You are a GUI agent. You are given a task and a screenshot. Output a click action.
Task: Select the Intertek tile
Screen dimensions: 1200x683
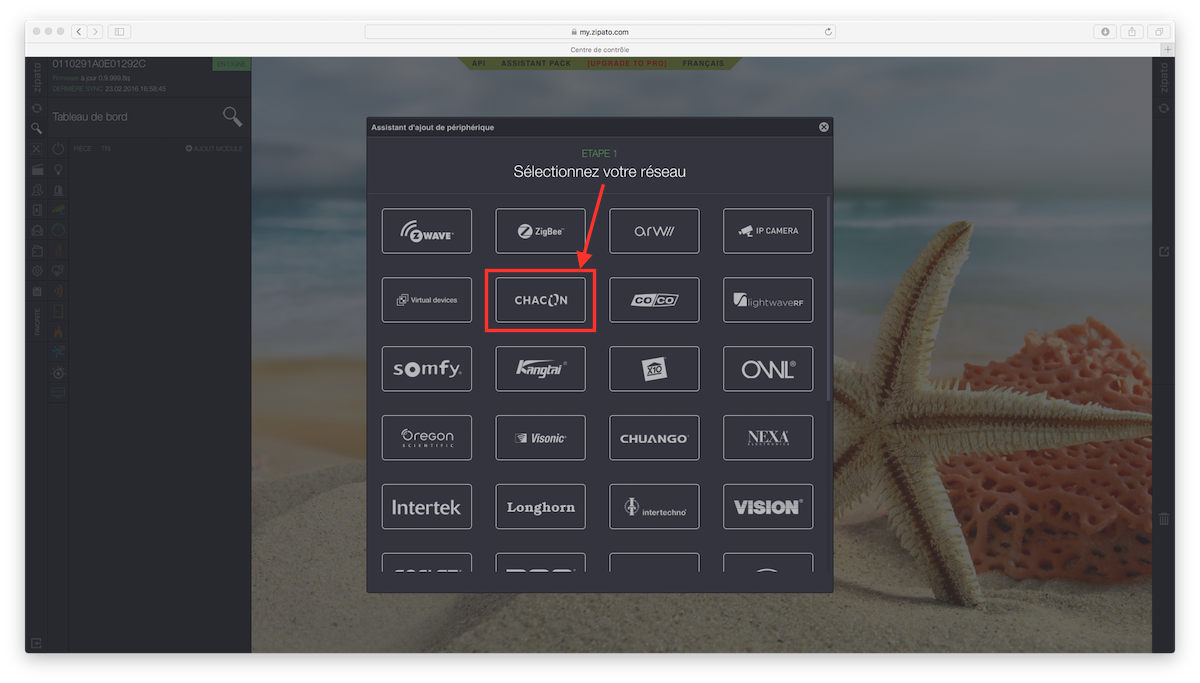pyautogui.click(x=427, y=506)
